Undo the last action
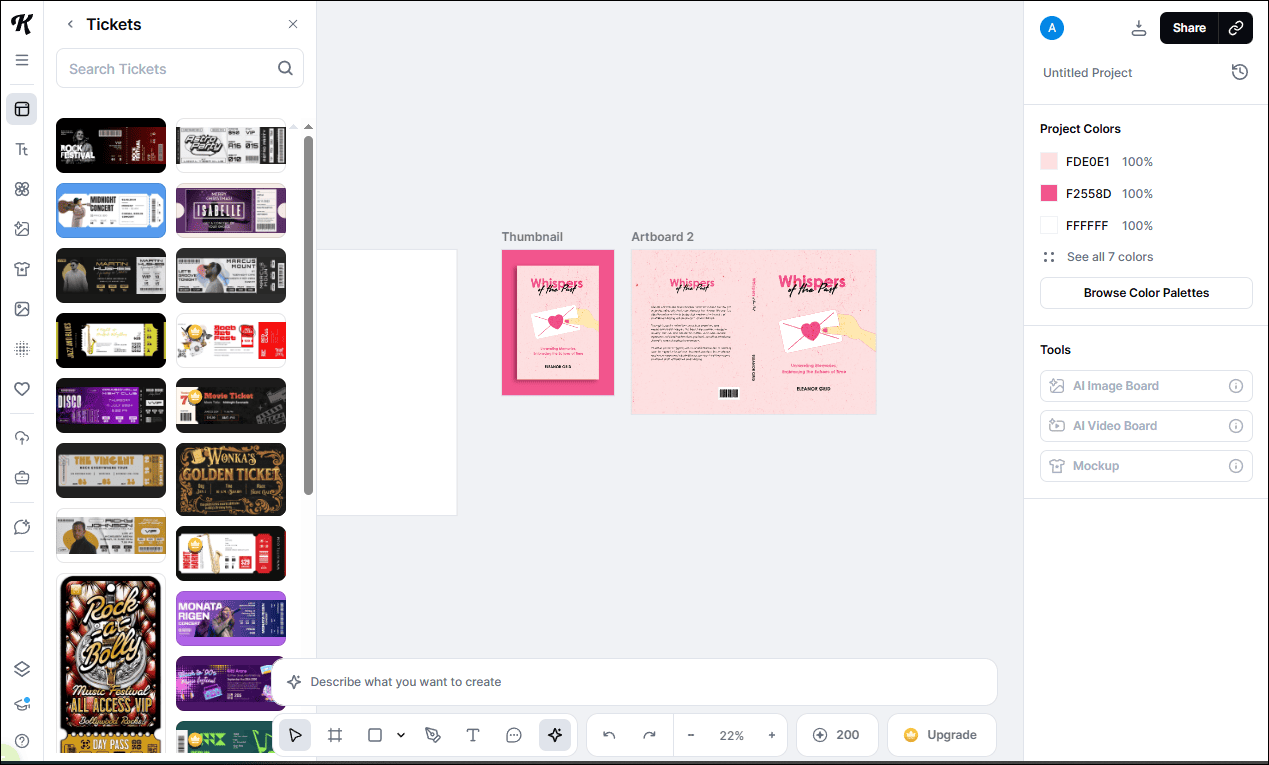Image resolution: width=1269 pixels, height=765 pixels. point(609,735)
